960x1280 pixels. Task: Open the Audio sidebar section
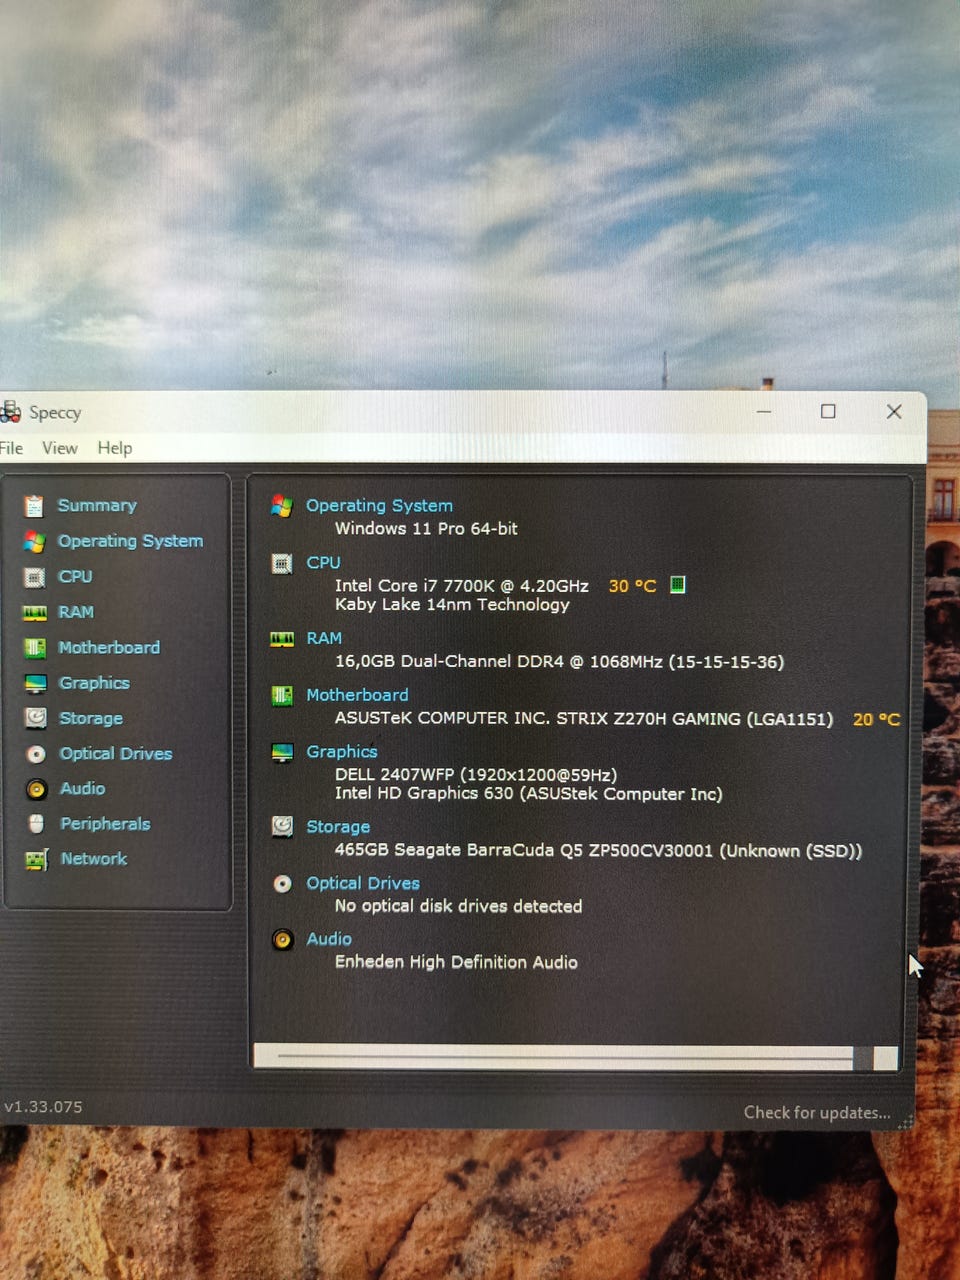click(x=82, y=789)
